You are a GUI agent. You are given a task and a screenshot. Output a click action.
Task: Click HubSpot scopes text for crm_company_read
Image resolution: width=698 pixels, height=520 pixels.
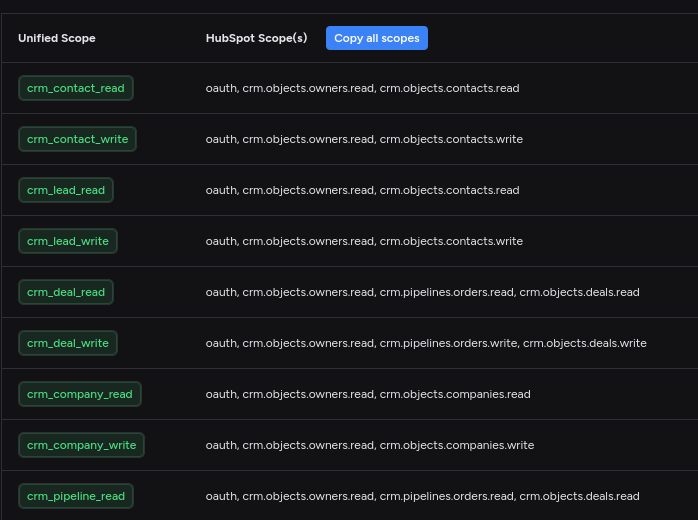coord(368,394)
